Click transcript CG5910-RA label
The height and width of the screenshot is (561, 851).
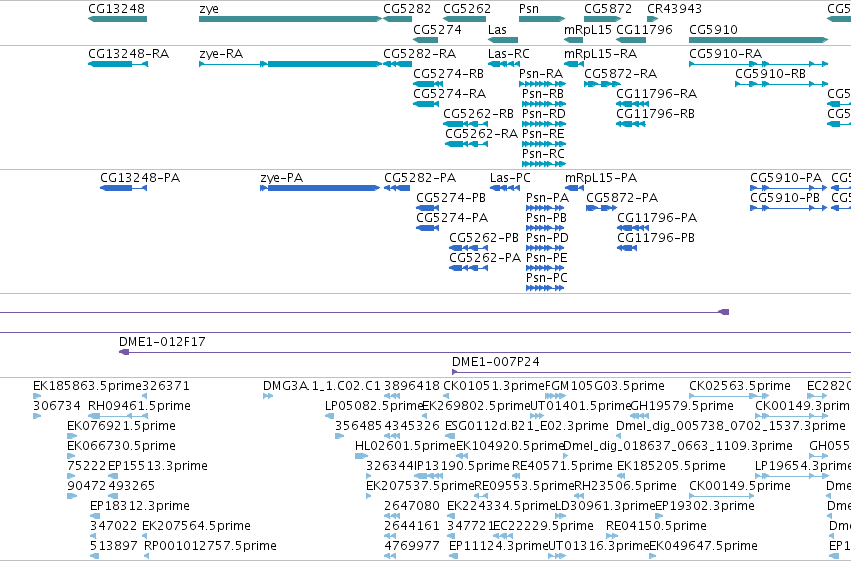coord(726,54)
